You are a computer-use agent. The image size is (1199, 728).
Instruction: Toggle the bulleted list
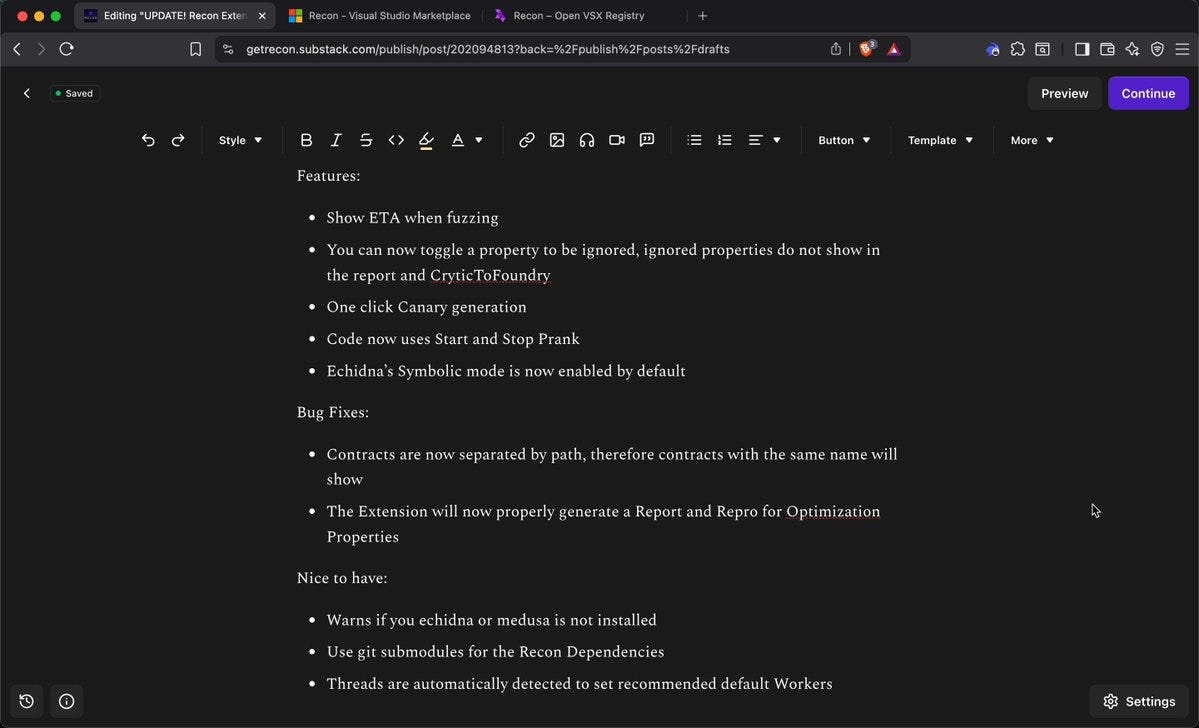(694, 140)
